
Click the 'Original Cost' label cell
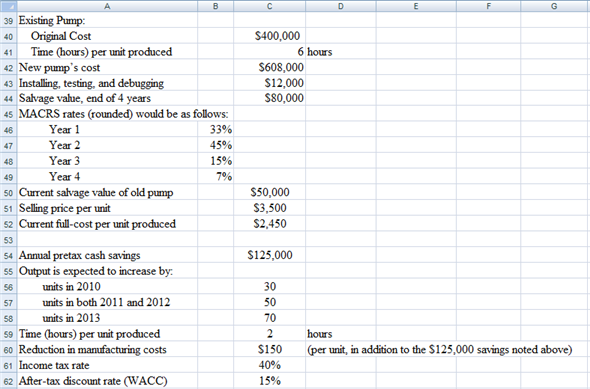click(x=107, y=36)
